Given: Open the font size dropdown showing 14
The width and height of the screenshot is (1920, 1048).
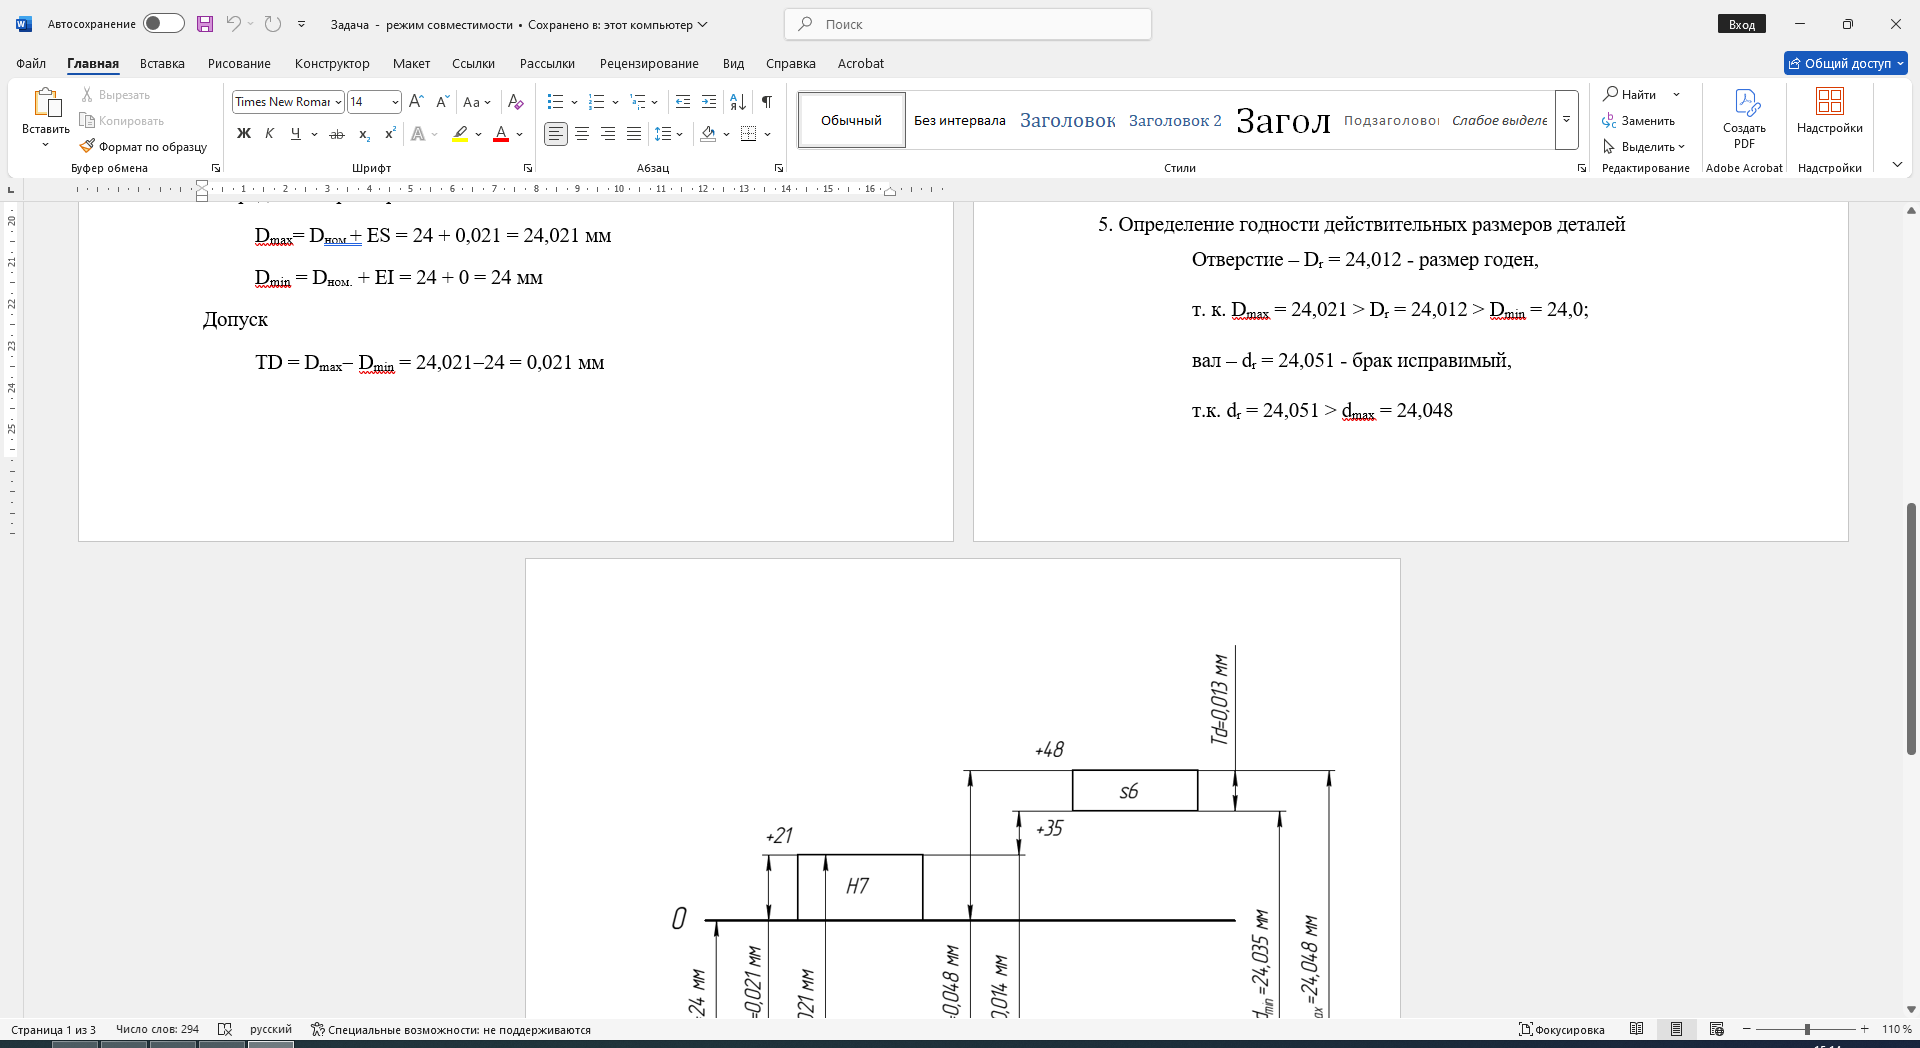Looking at the screenshot, I should pos(395,102).
